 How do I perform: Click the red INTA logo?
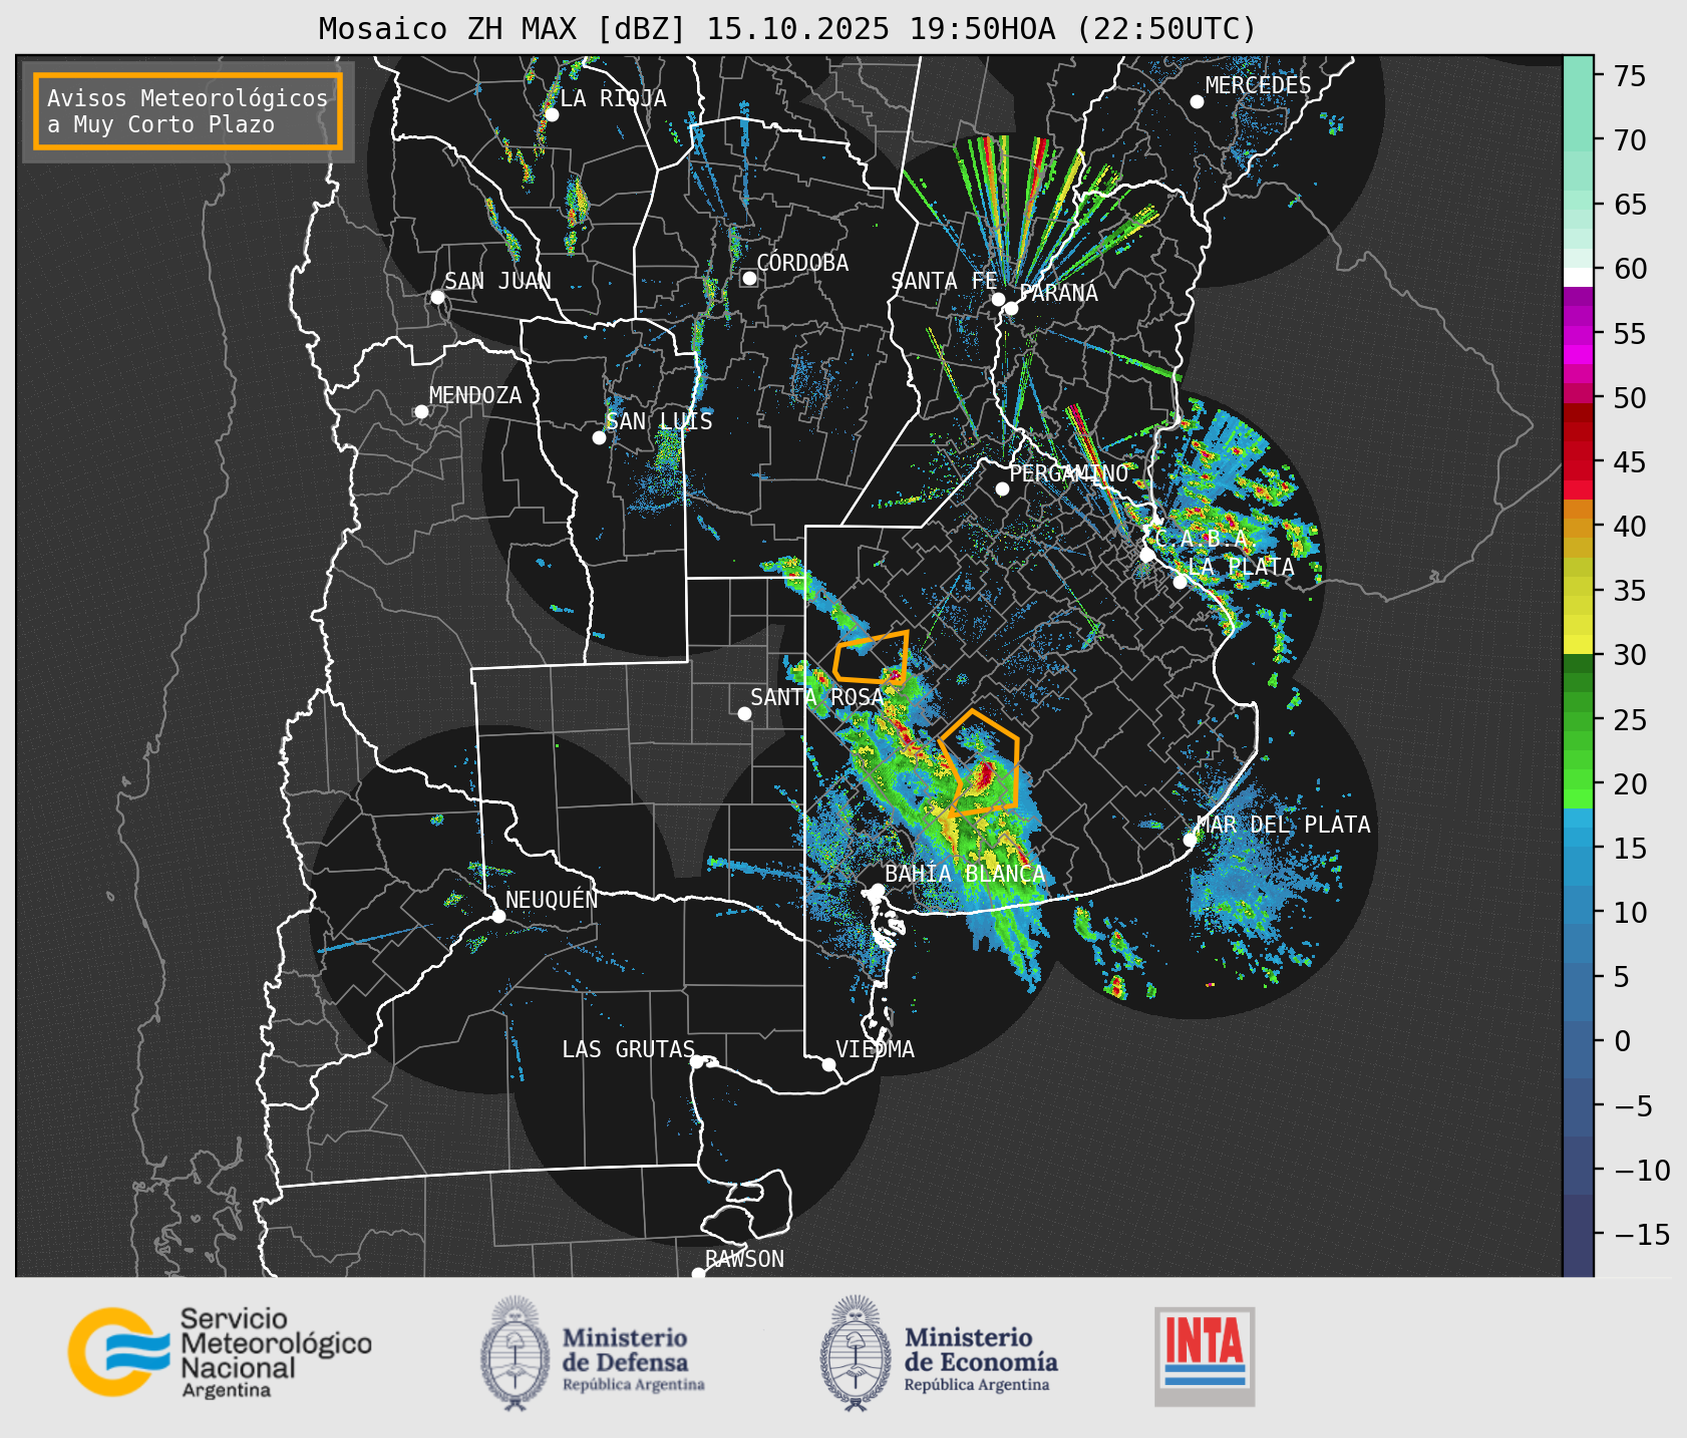1204,1355
